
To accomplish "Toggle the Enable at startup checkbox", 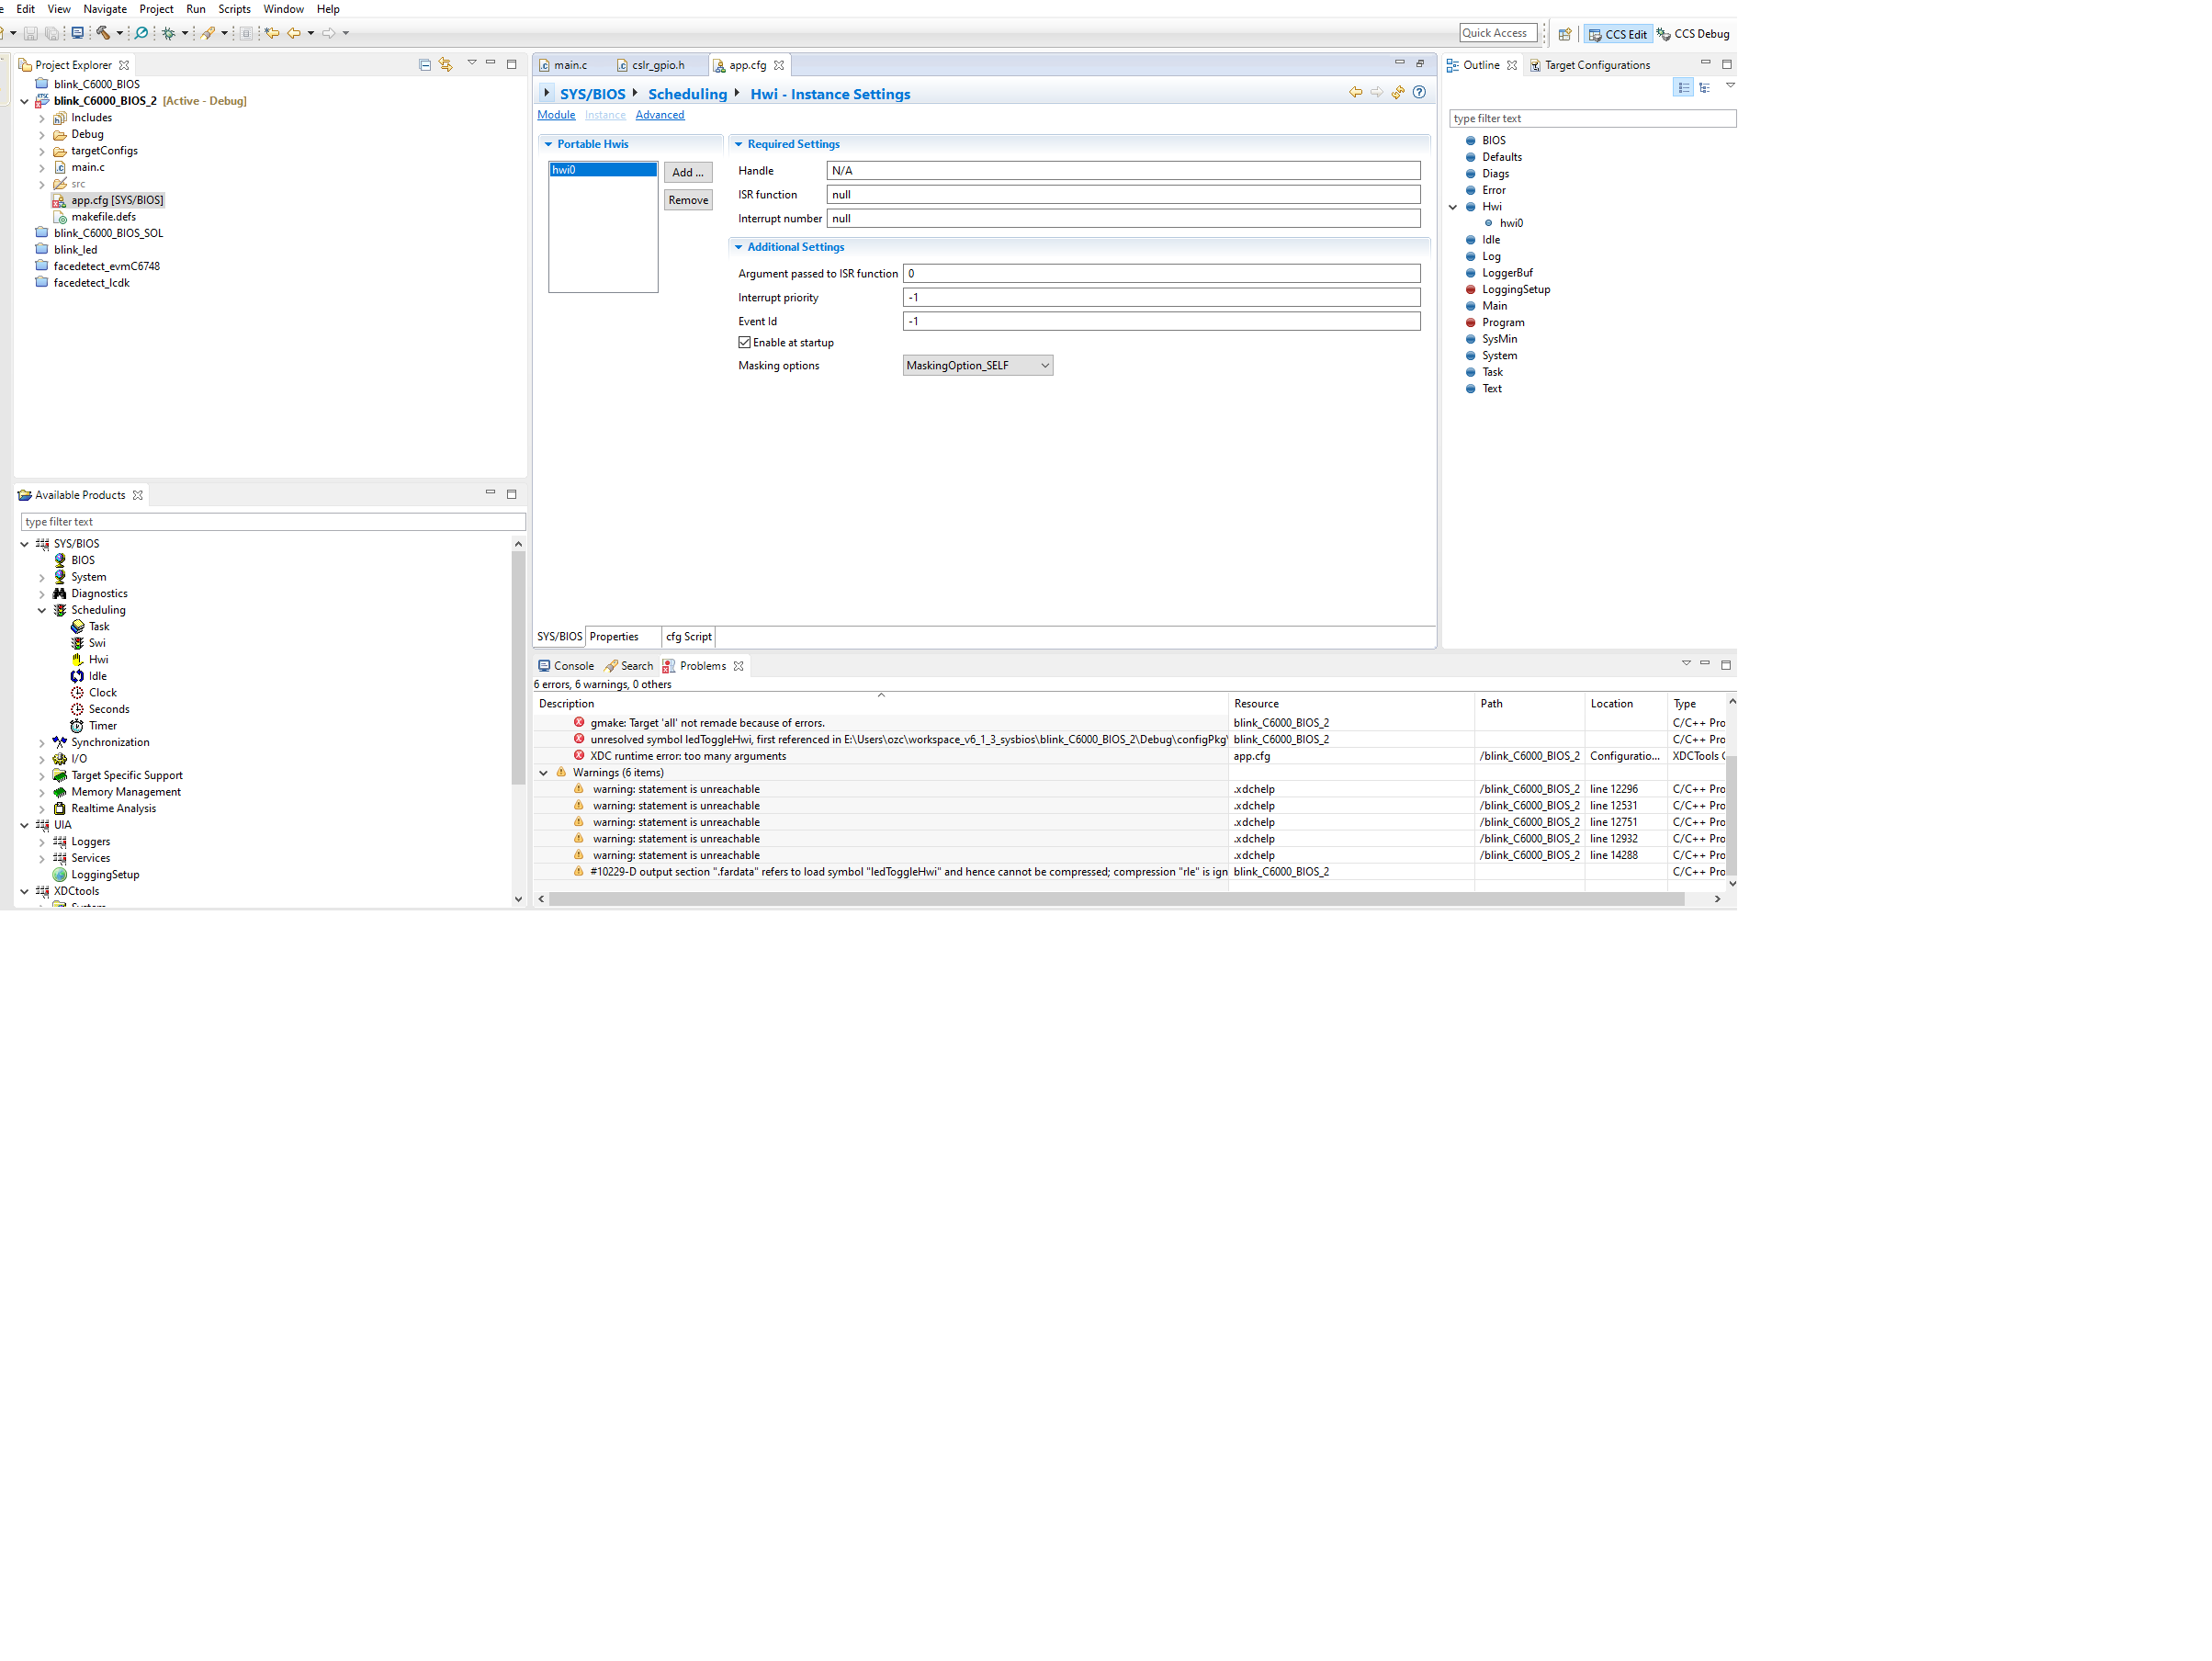I will coord(745,343).
